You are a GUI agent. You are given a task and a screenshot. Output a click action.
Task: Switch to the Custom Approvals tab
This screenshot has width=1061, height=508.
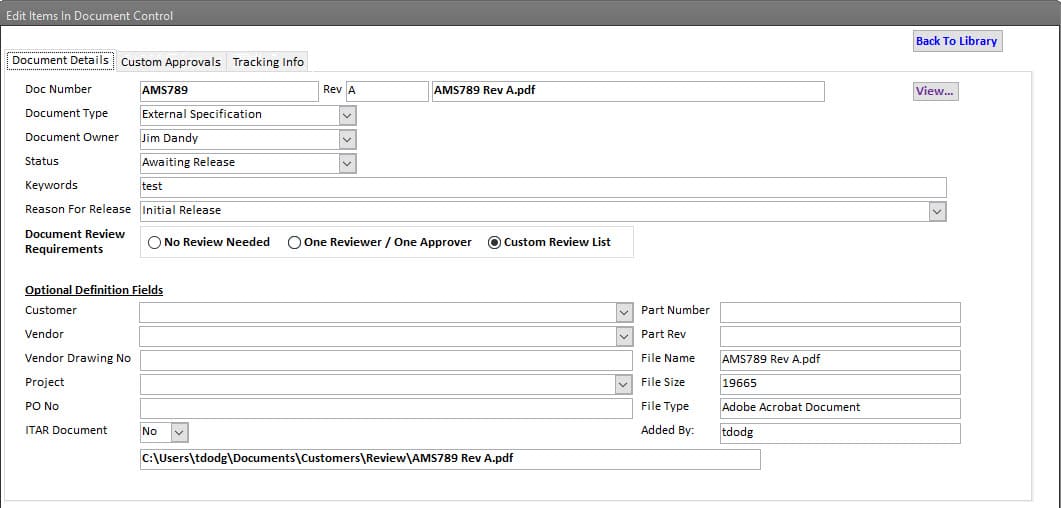171,62
